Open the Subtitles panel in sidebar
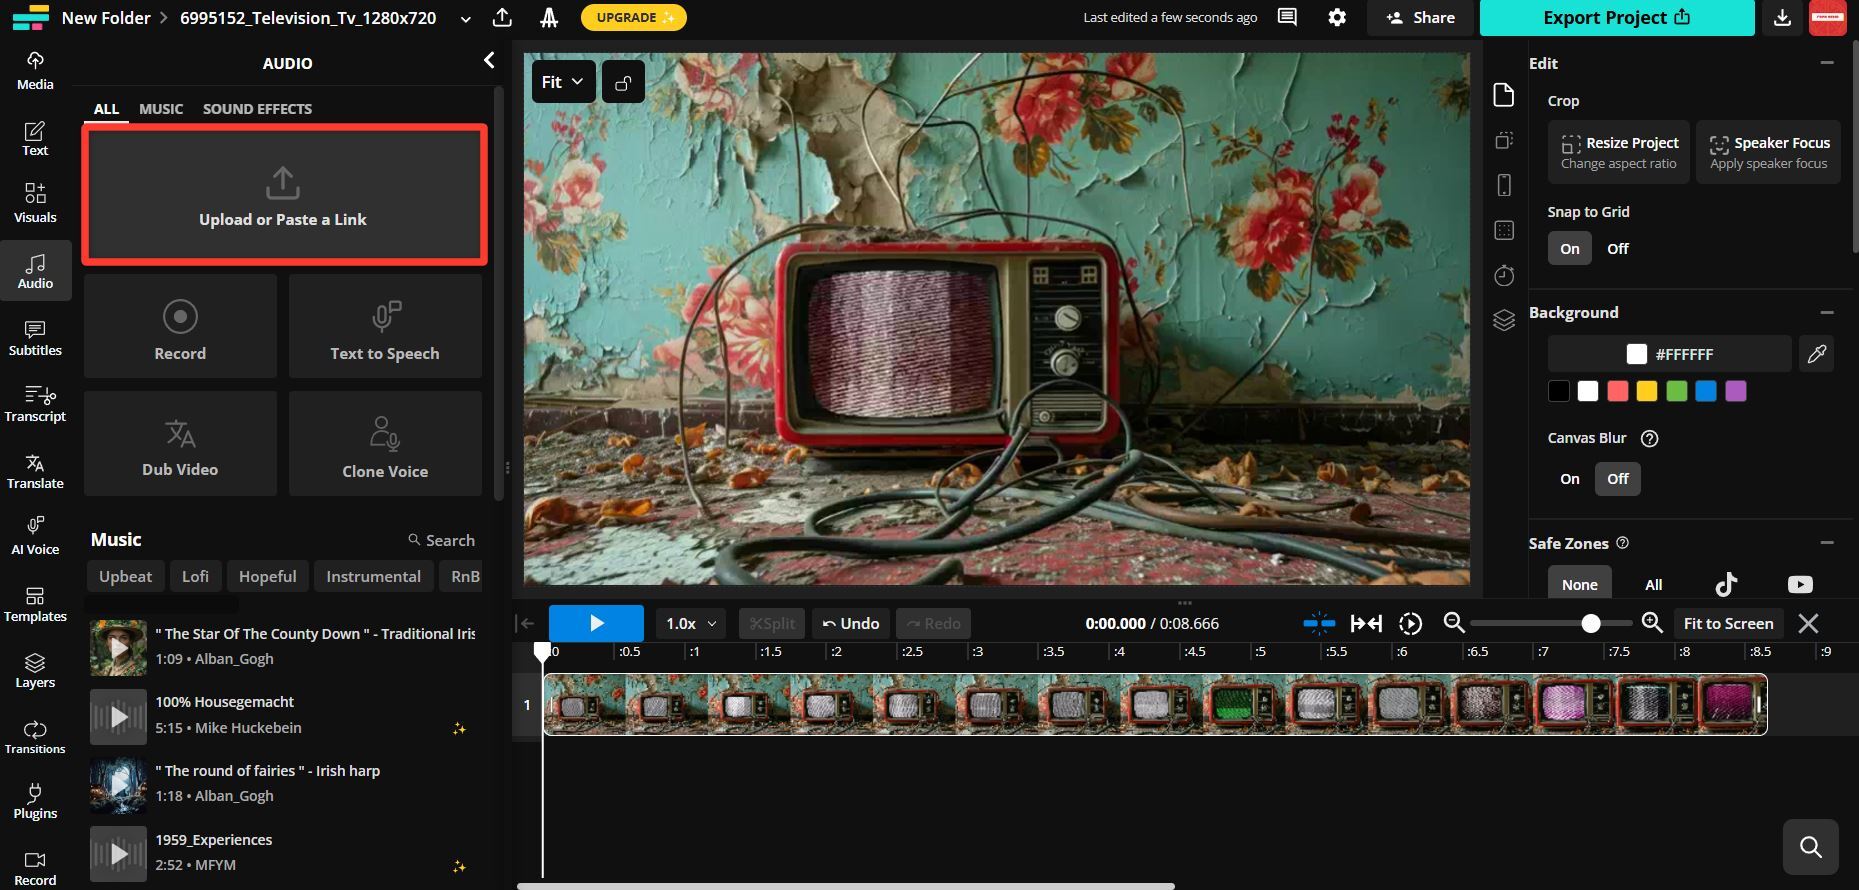The width and height of the screenshot is (1859, 890). [x=35, y=337]
